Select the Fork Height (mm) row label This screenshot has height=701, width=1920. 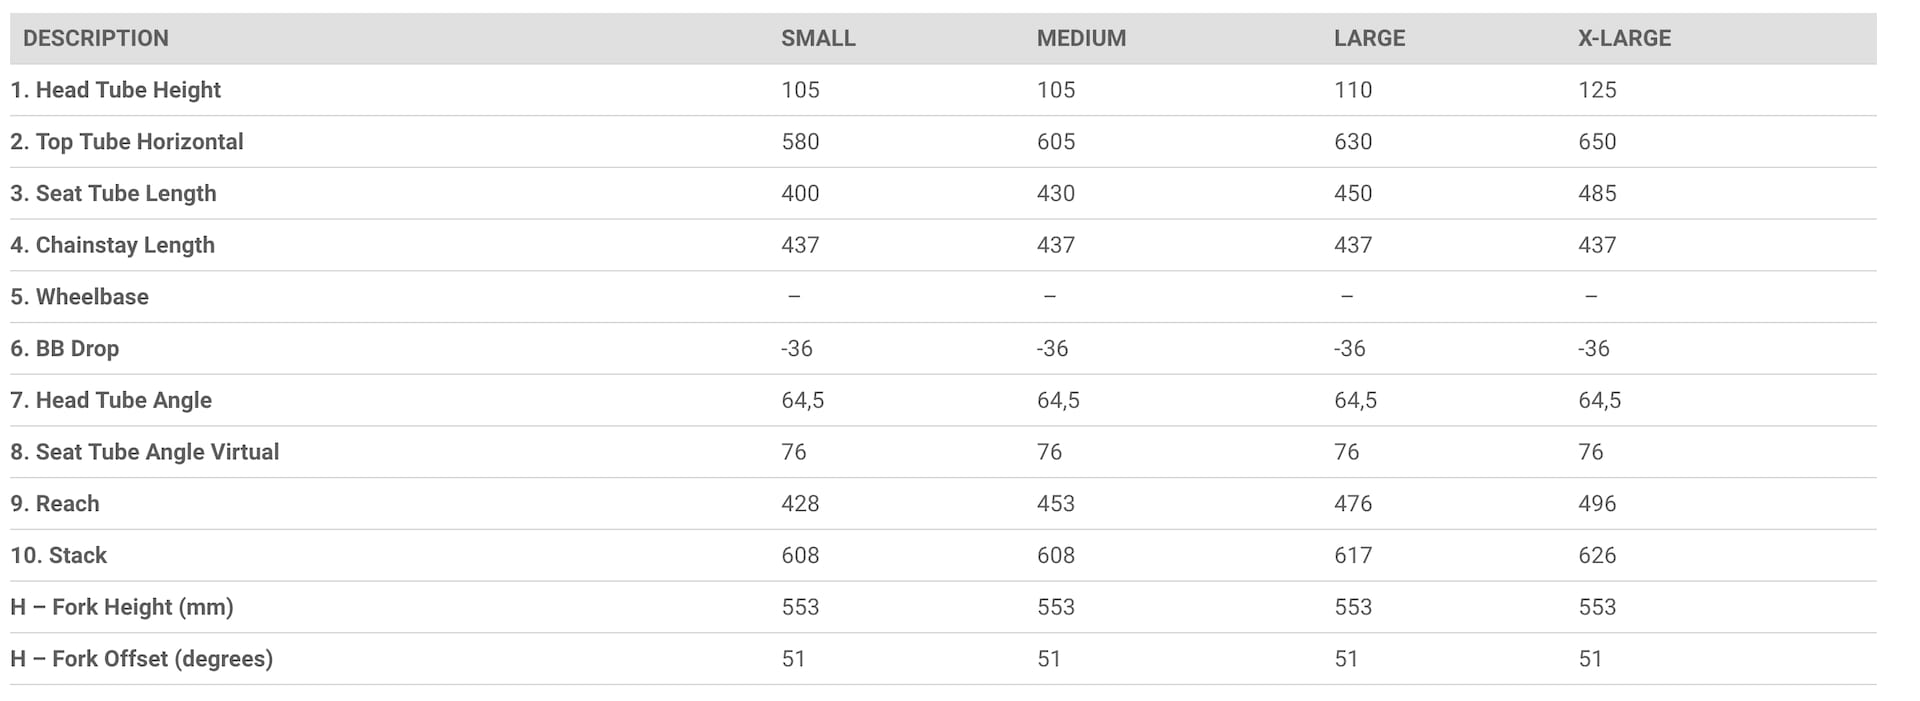tap(121, 607)
